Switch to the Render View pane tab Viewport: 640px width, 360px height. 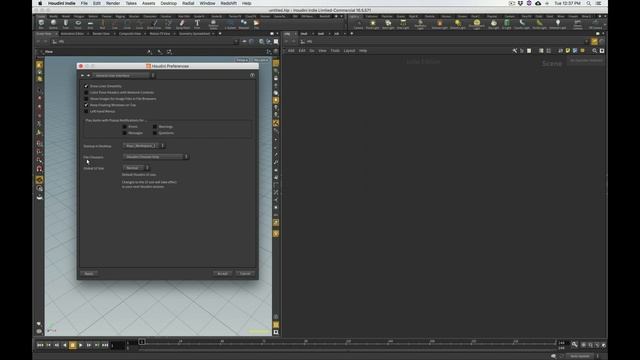(x=101, y=33)
